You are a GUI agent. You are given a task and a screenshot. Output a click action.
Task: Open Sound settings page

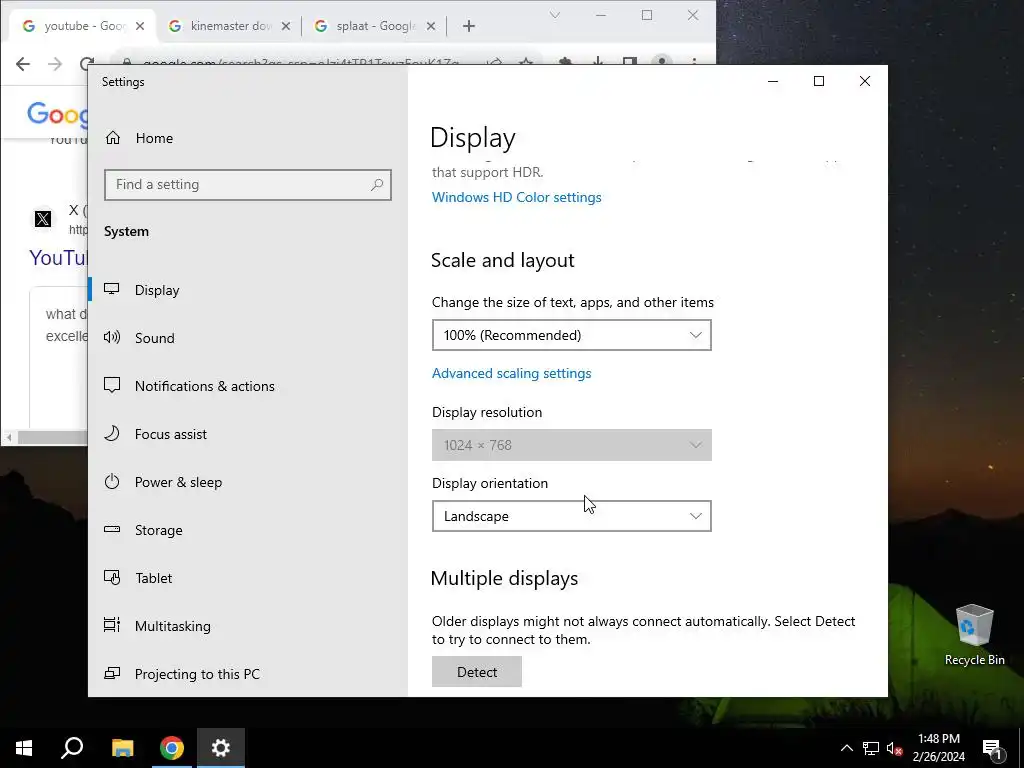click(155, 338)
